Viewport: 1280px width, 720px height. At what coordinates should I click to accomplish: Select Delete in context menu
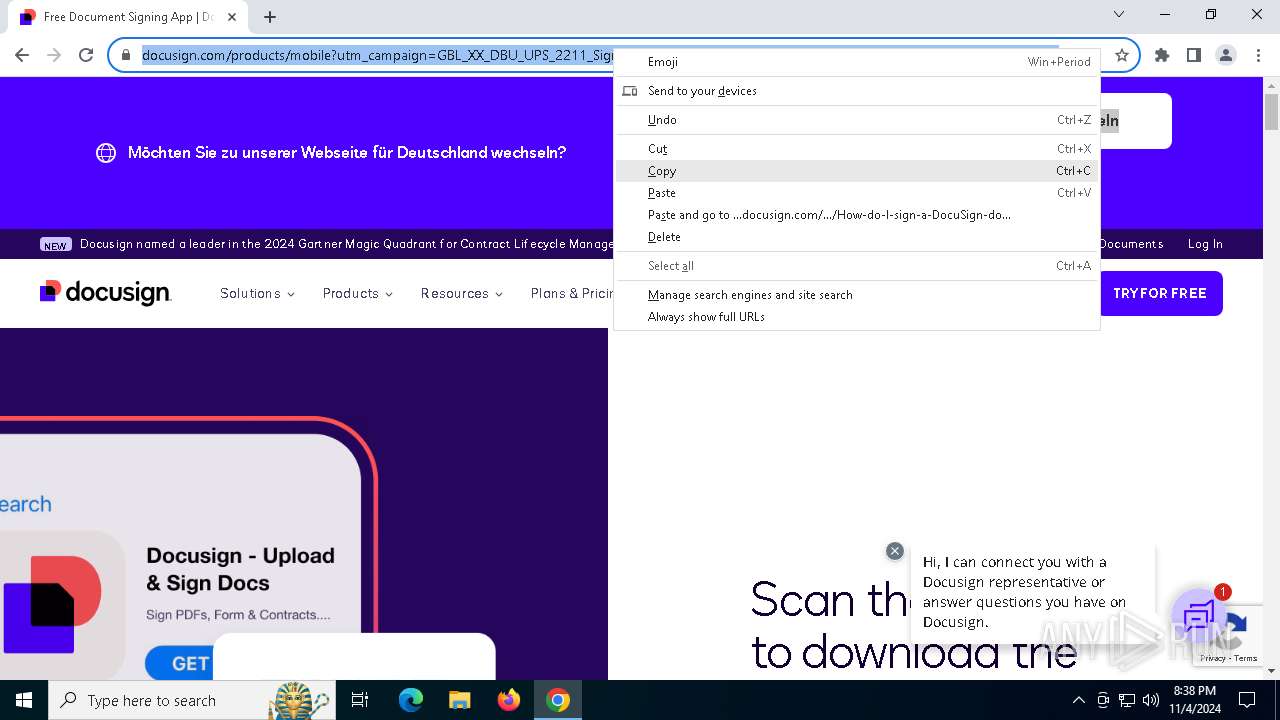point(857,237)
